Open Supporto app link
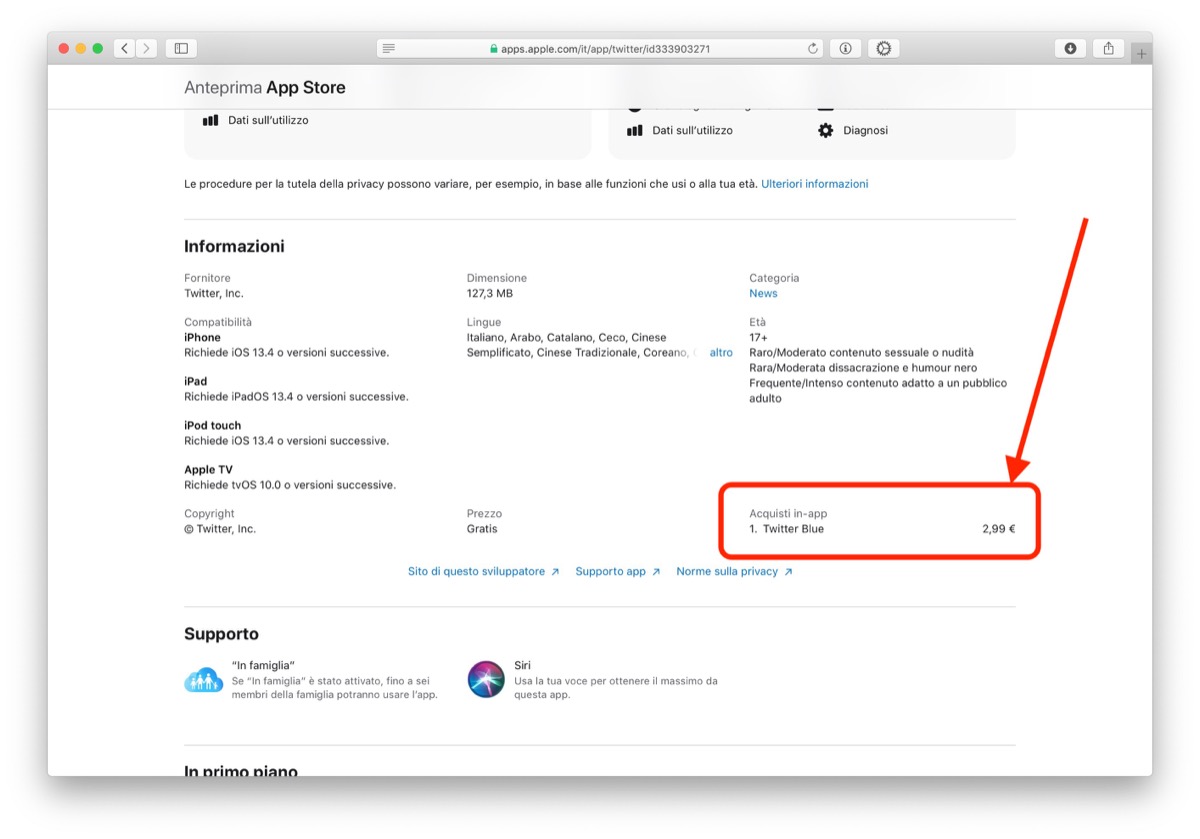The image size is (1200, 839). tap(618, 572)
